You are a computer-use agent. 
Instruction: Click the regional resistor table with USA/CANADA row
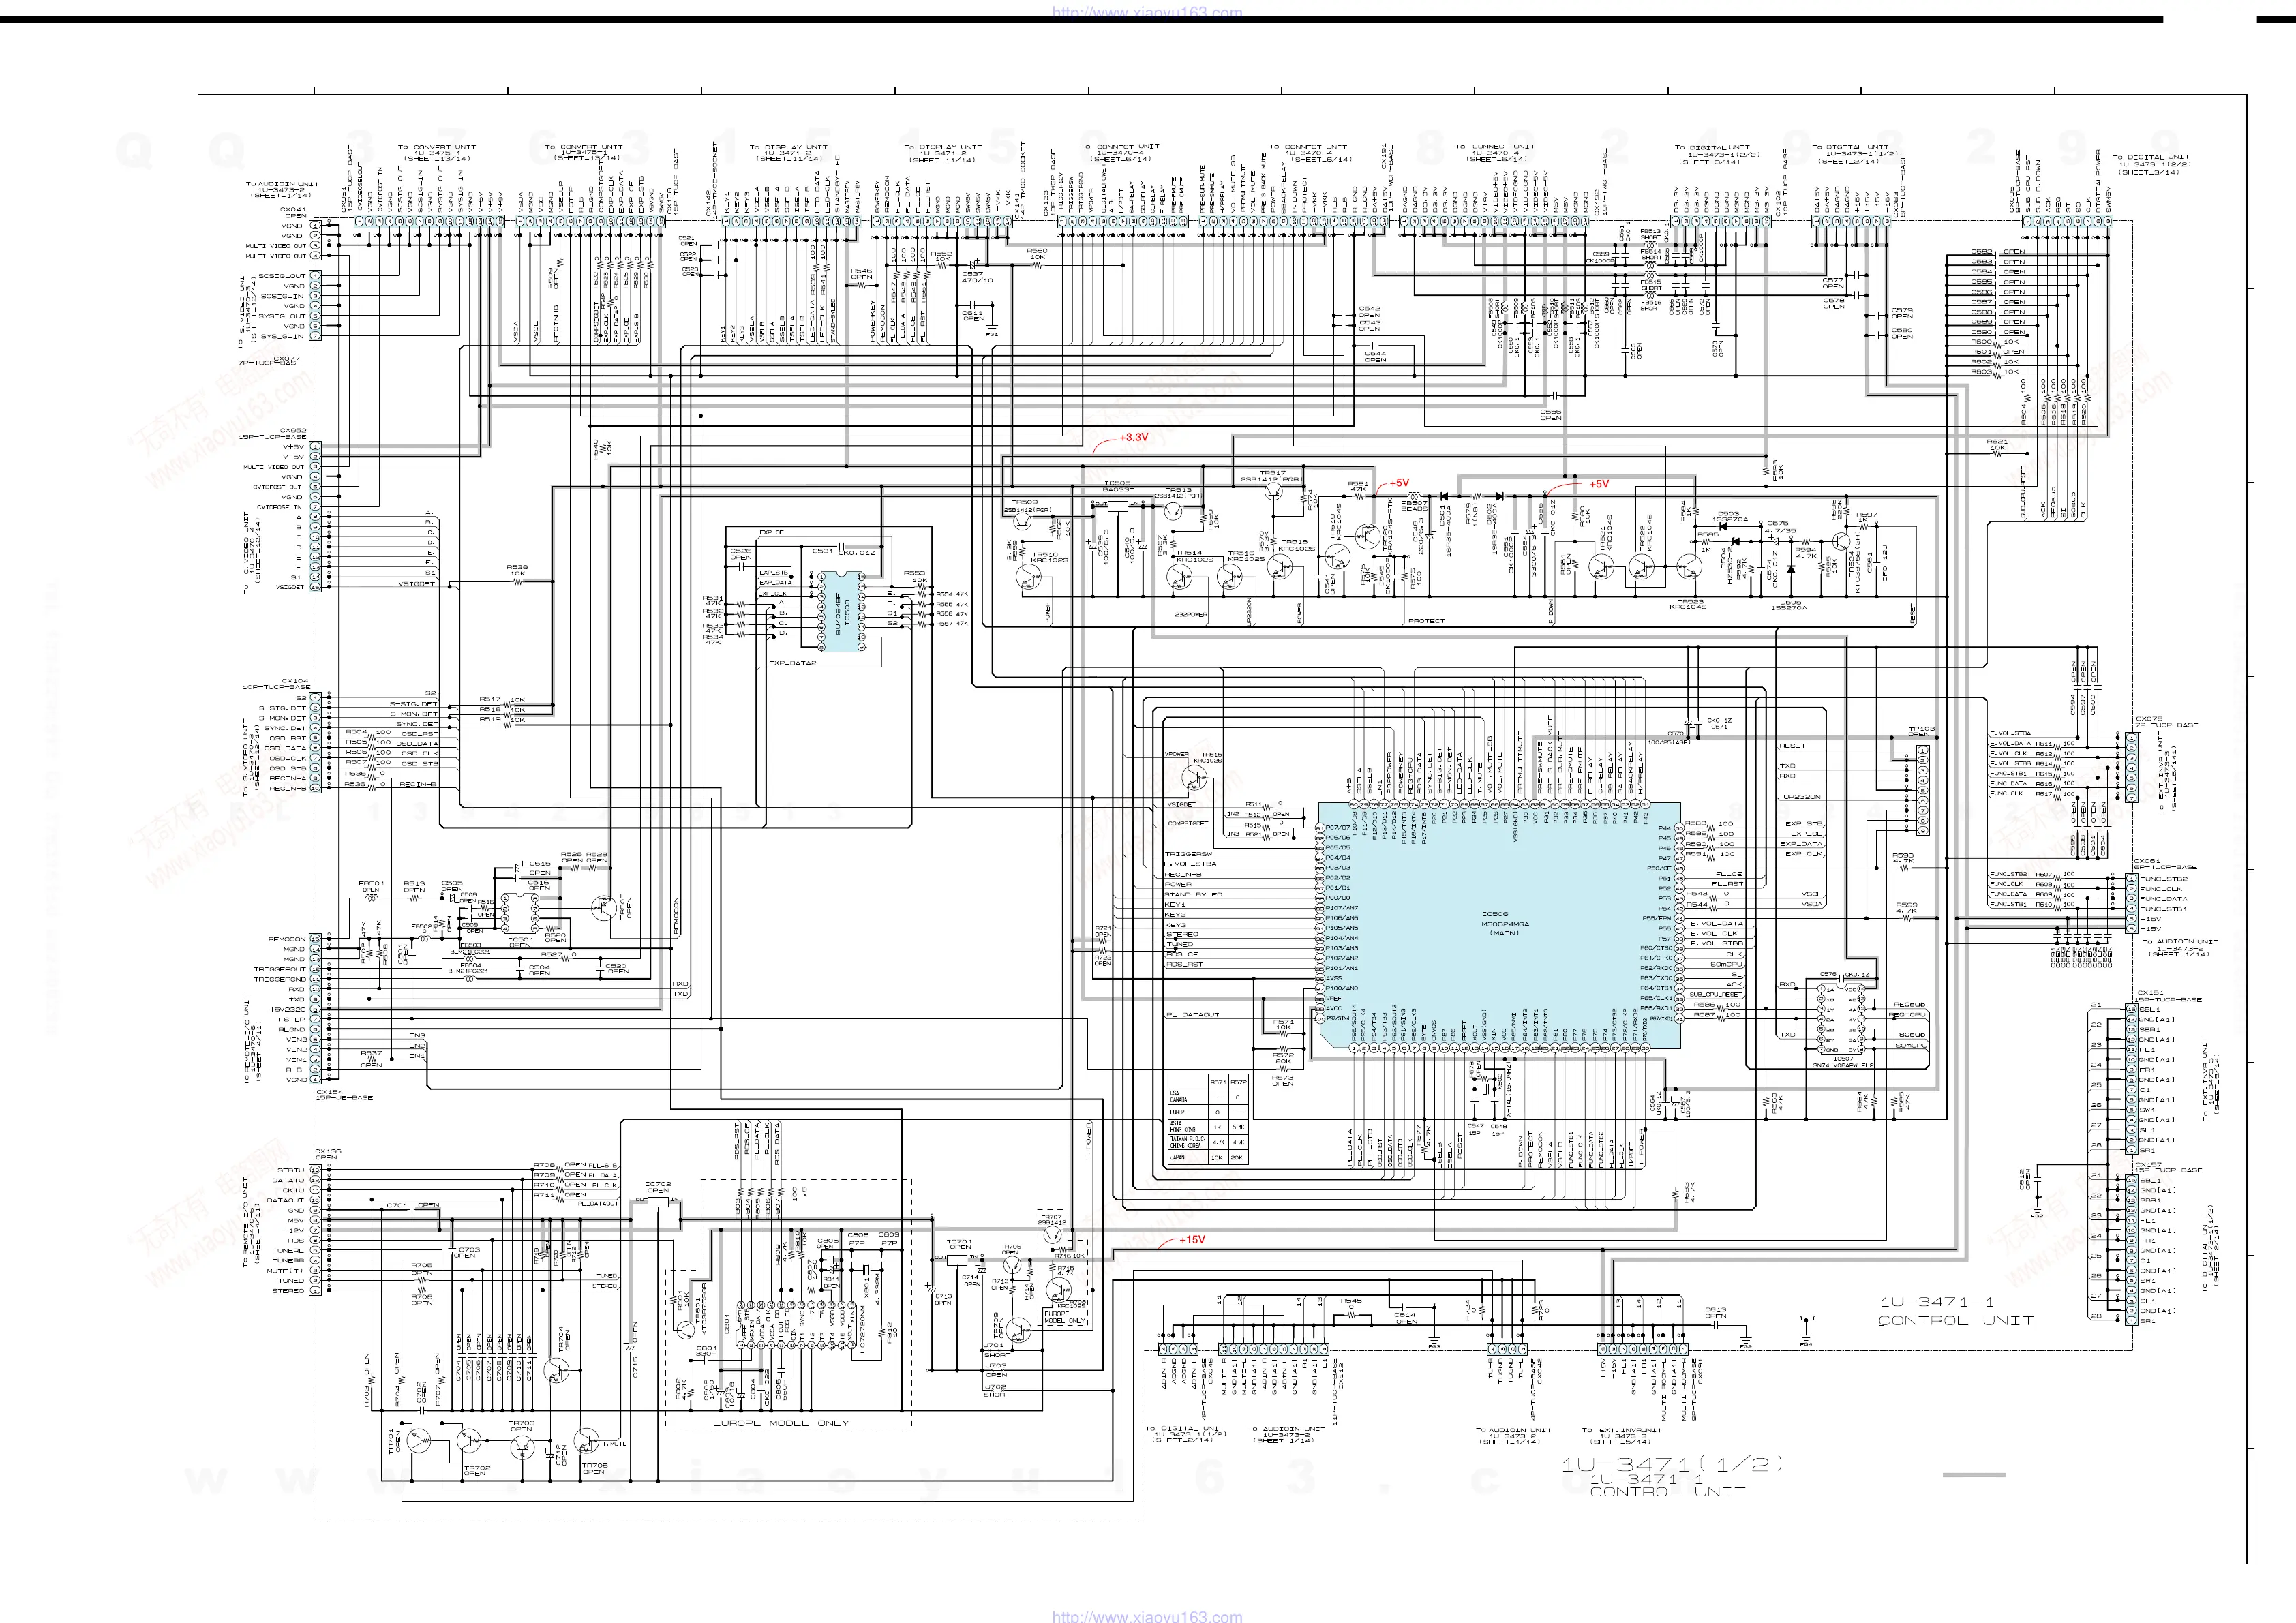[x=1208, y=1119]
